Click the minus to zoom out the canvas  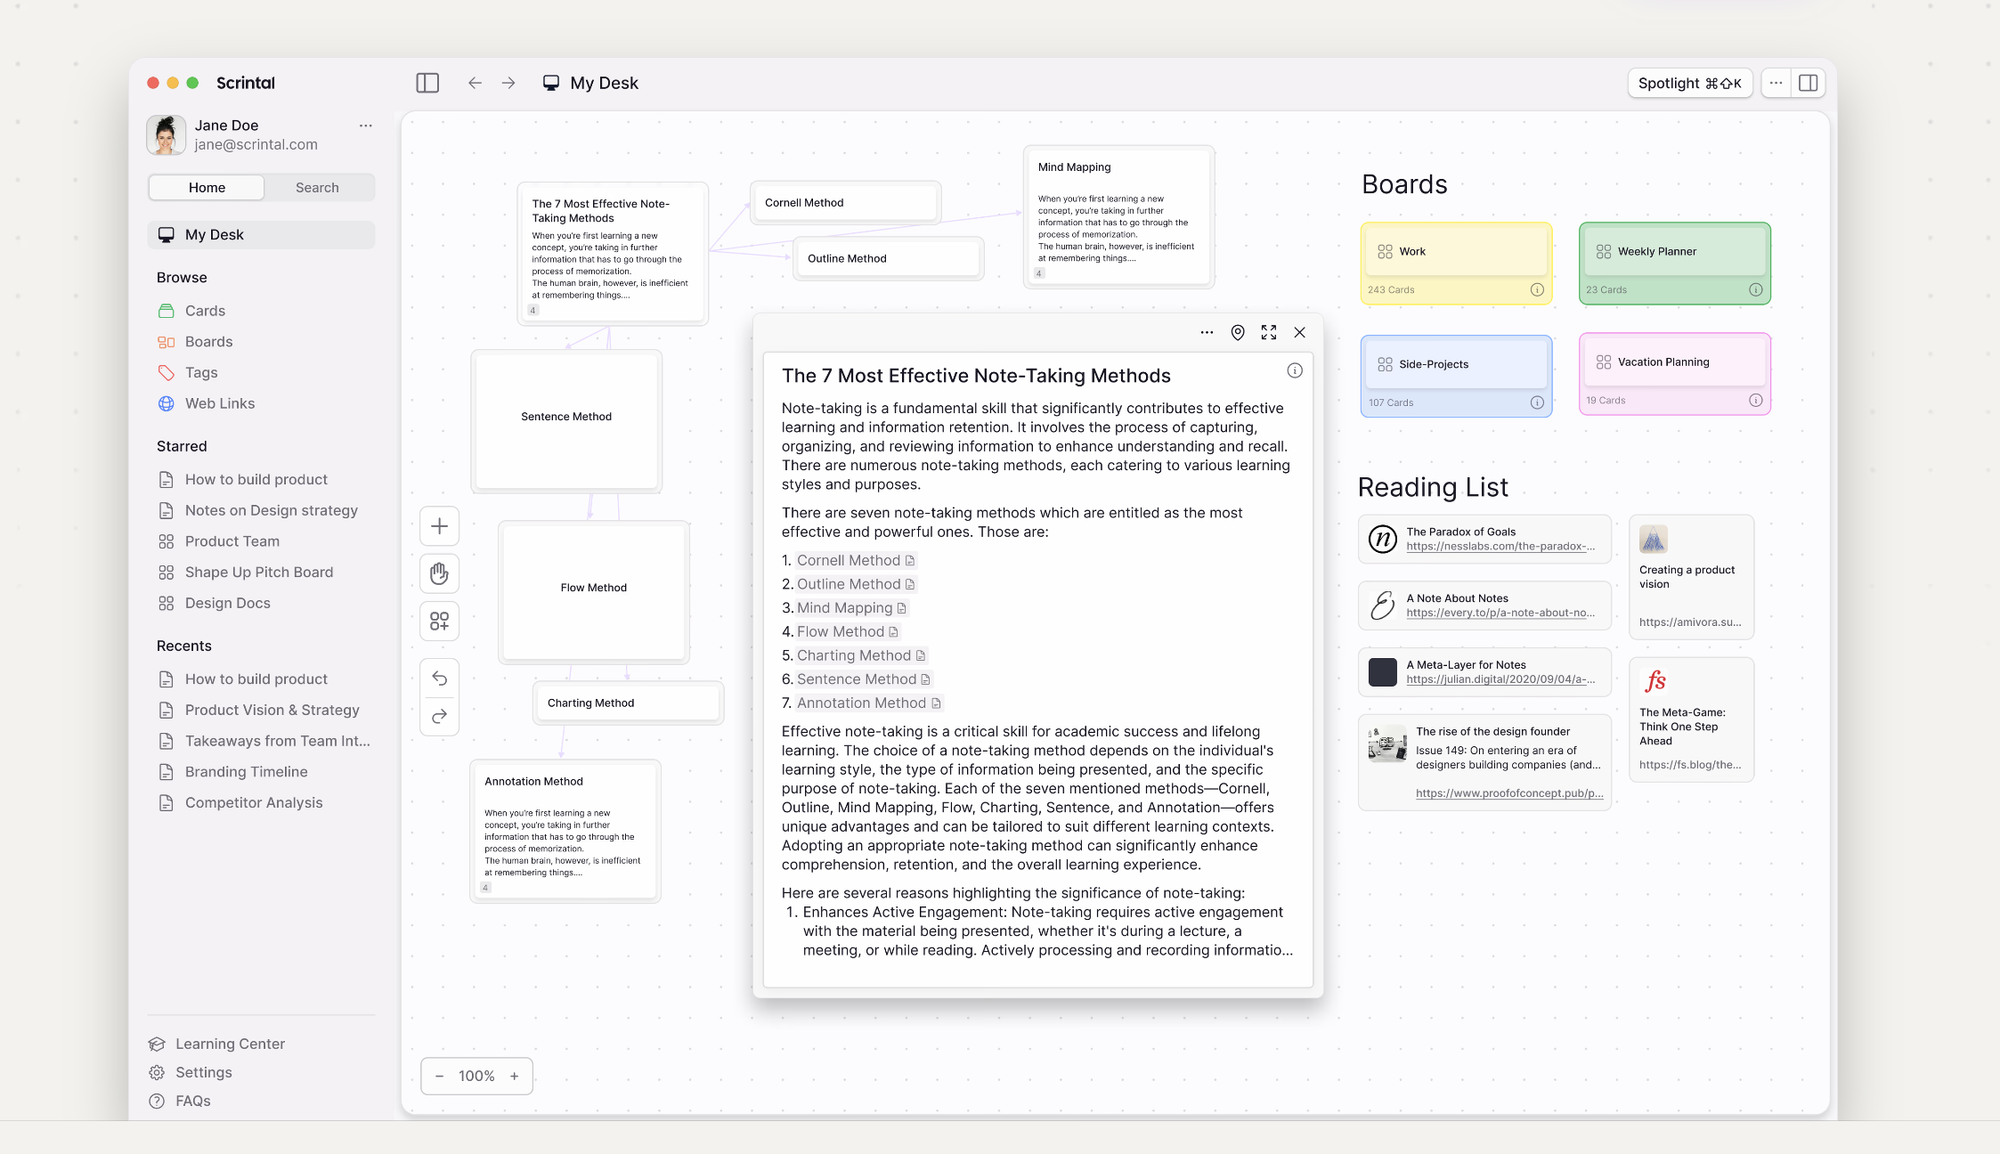440,1076
